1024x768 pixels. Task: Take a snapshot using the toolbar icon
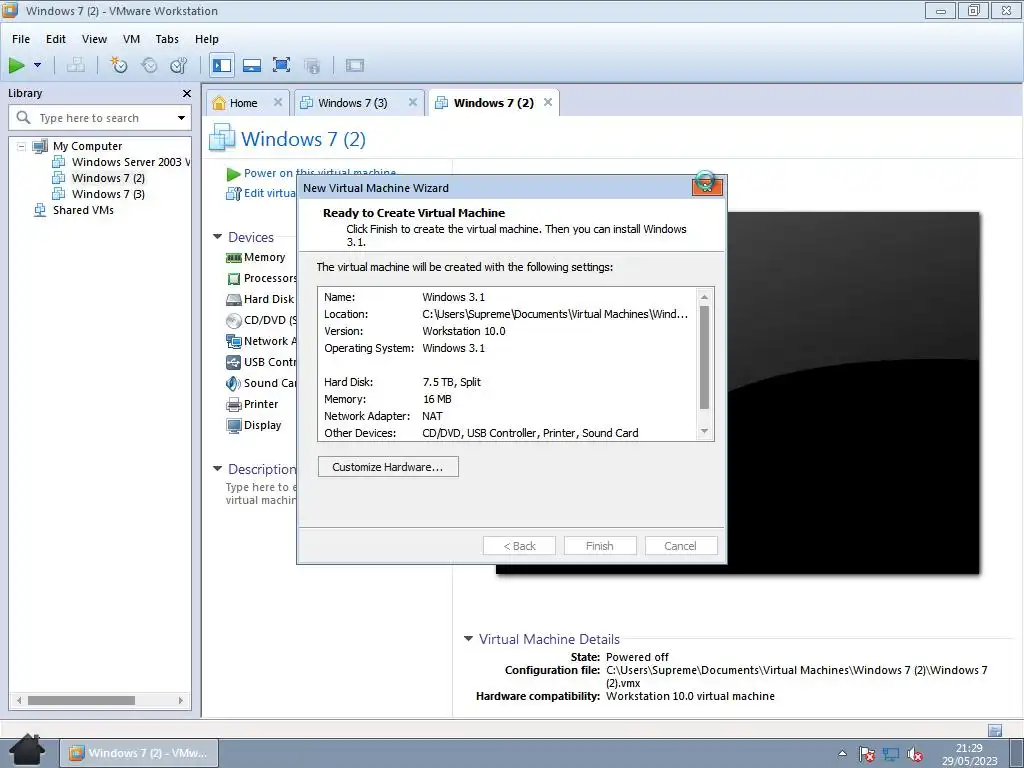coord(119,65)
